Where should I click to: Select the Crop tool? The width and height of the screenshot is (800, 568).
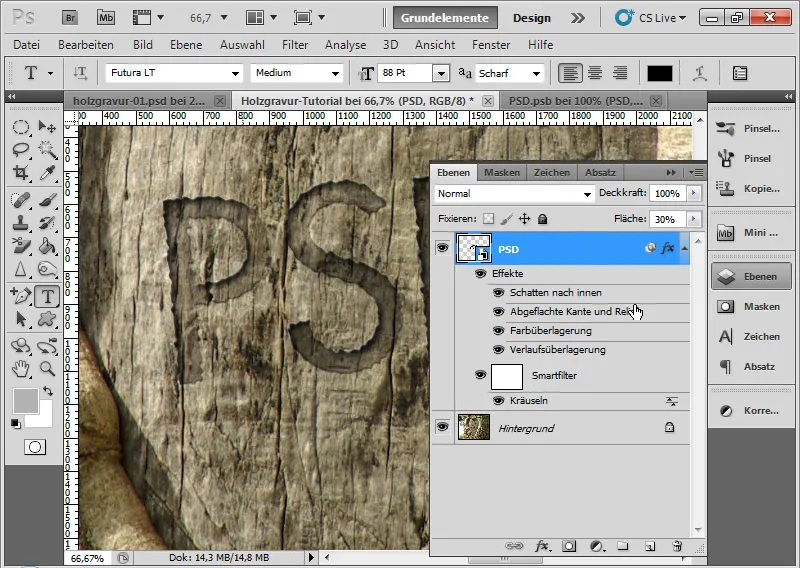click(x=20, y=173)
